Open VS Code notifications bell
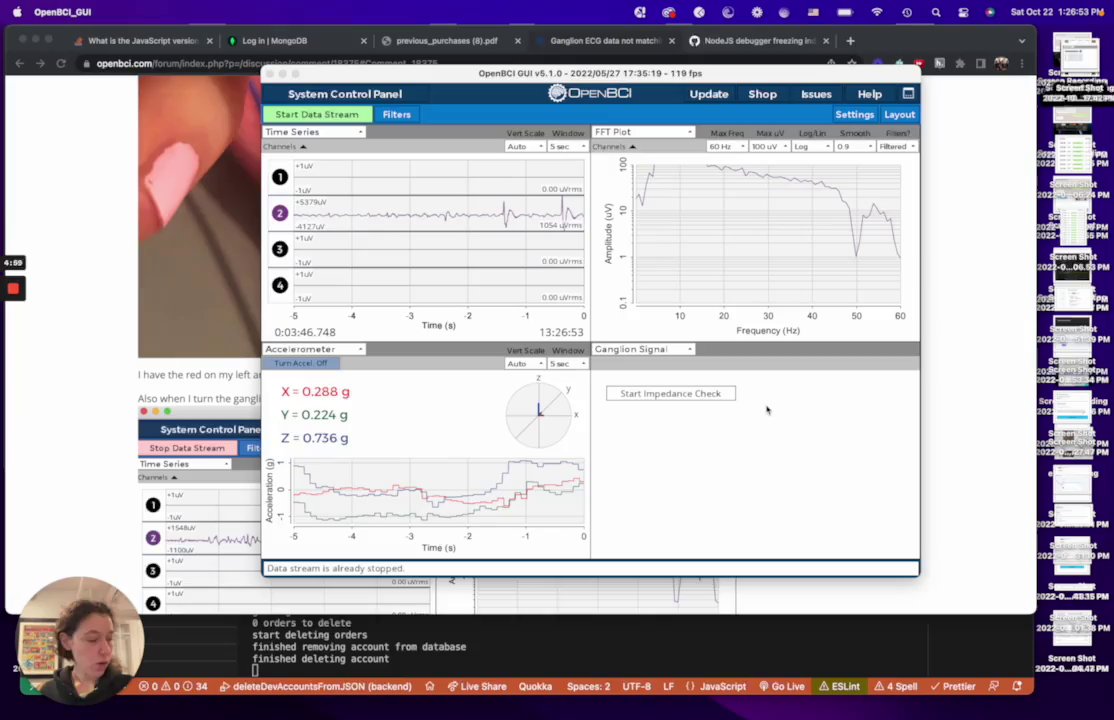 click(1017, 687)
